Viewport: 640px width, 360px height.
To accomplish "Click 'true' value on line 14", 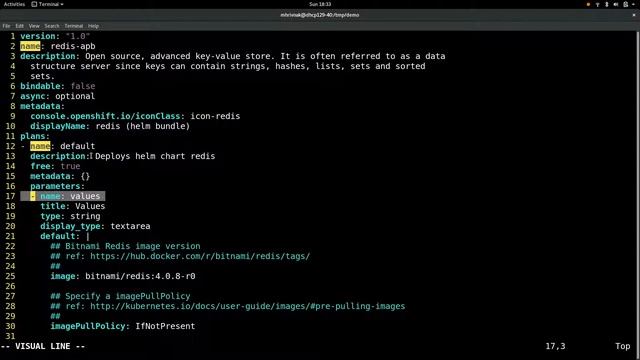I will click(x=70, y=166).
